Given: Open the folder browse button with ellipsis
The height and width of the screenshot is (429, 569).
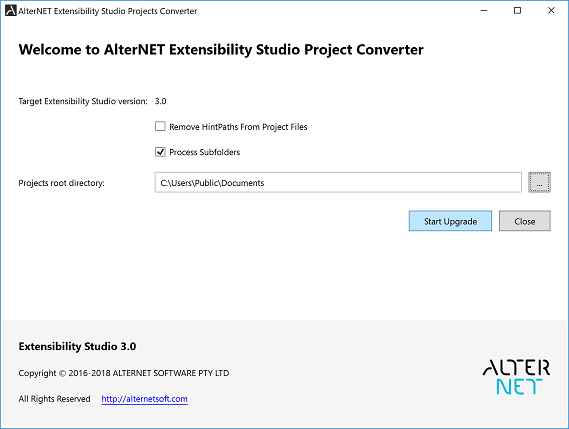Looking at the screenshot, I should [539, 182].
